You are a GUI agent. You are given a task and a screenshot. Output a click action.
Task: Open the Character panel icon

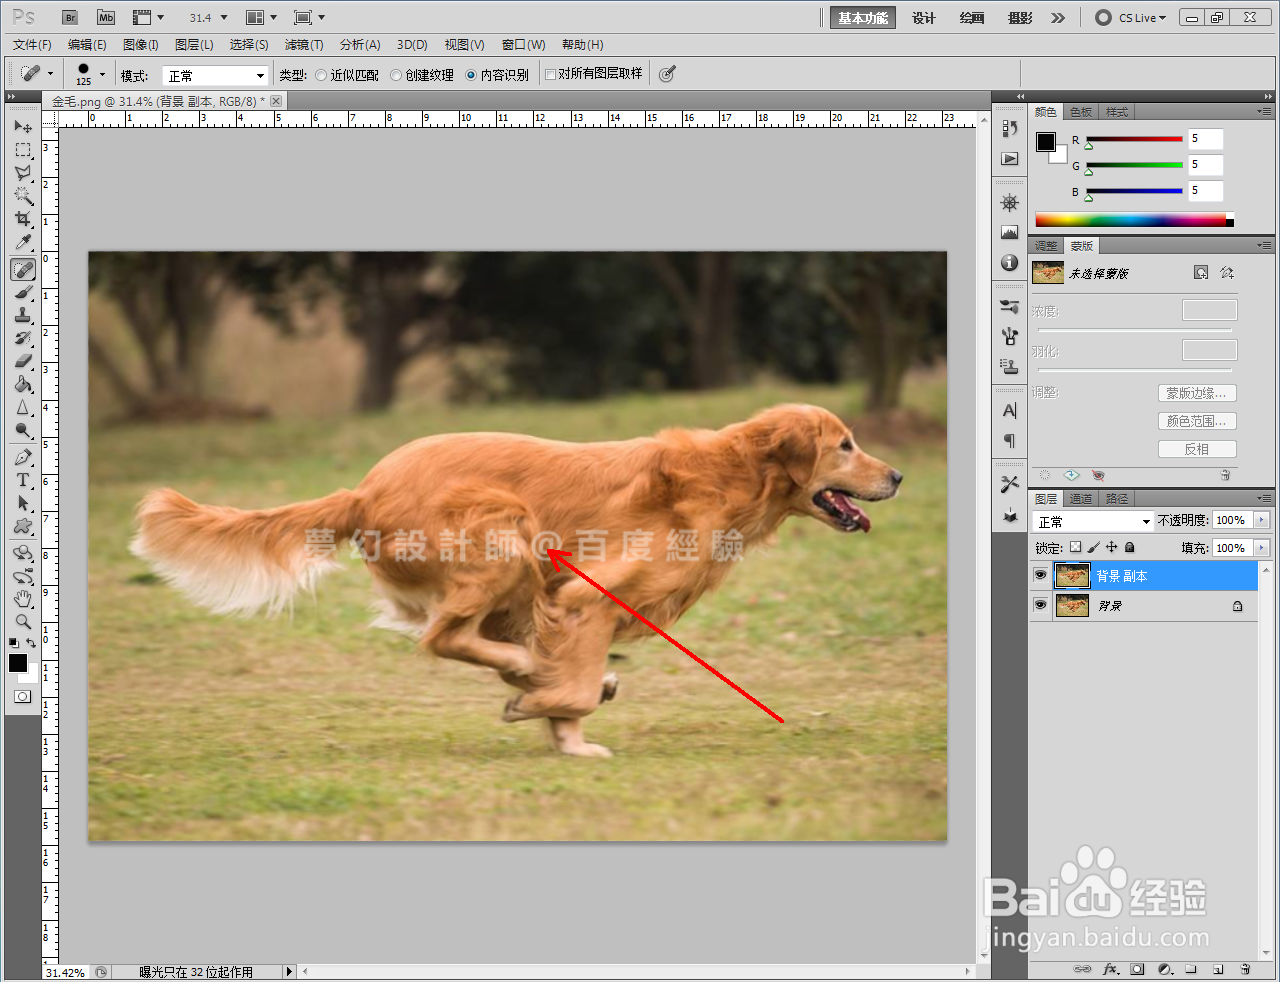[1010, 411]
